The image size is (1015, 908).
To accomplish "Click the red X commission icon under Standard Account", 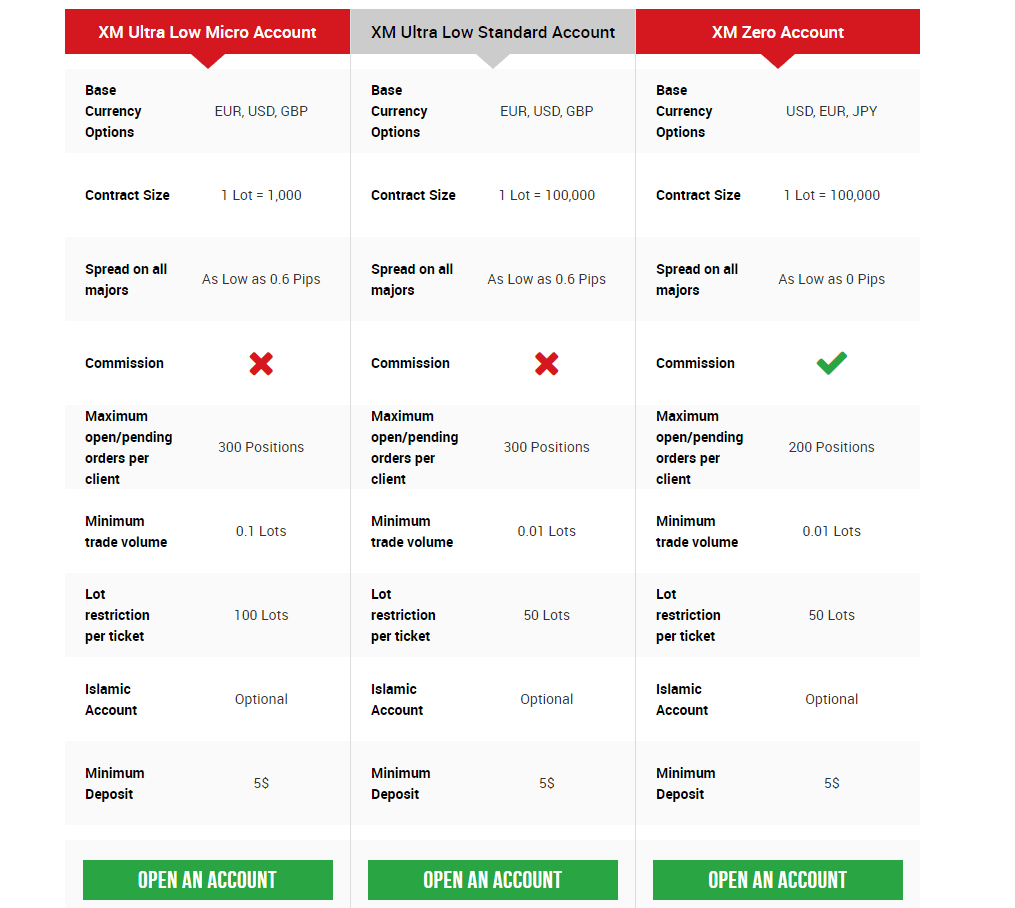I will pyautogui.click(x=546, y=364).
